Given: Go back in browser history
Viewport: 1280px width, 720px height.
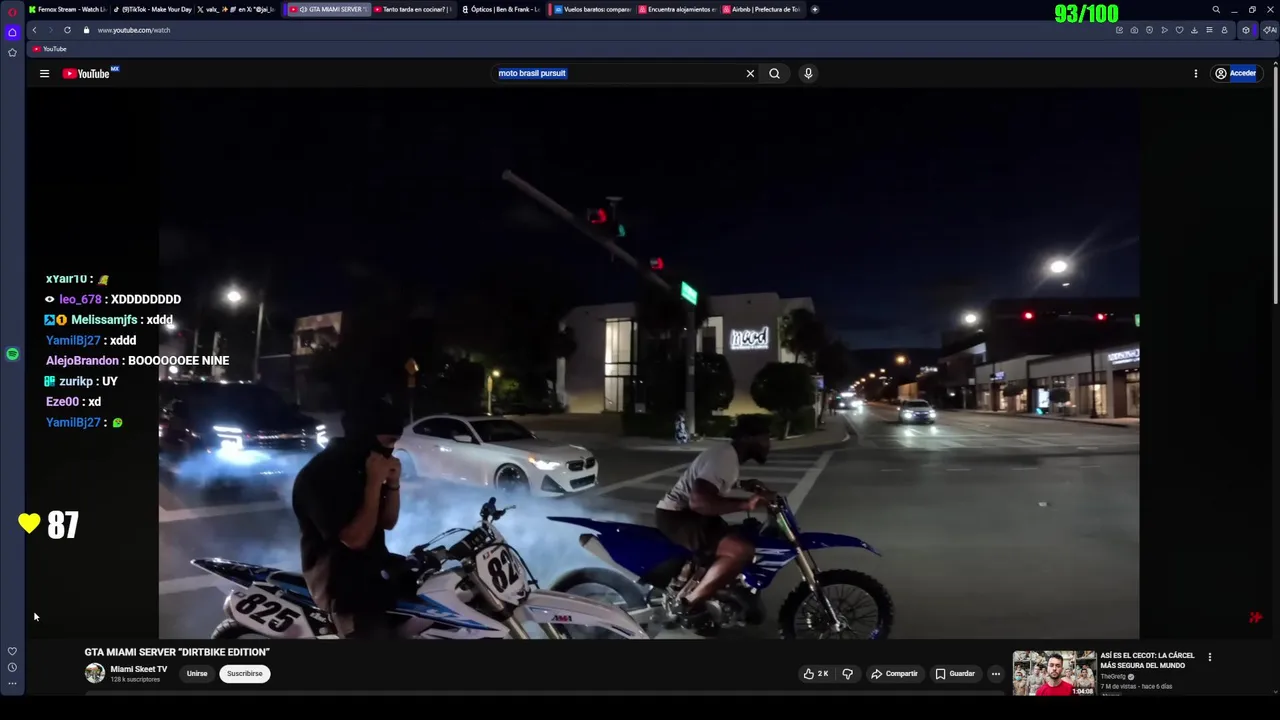Looking at the screenshot, I should [x=34, y=30].
